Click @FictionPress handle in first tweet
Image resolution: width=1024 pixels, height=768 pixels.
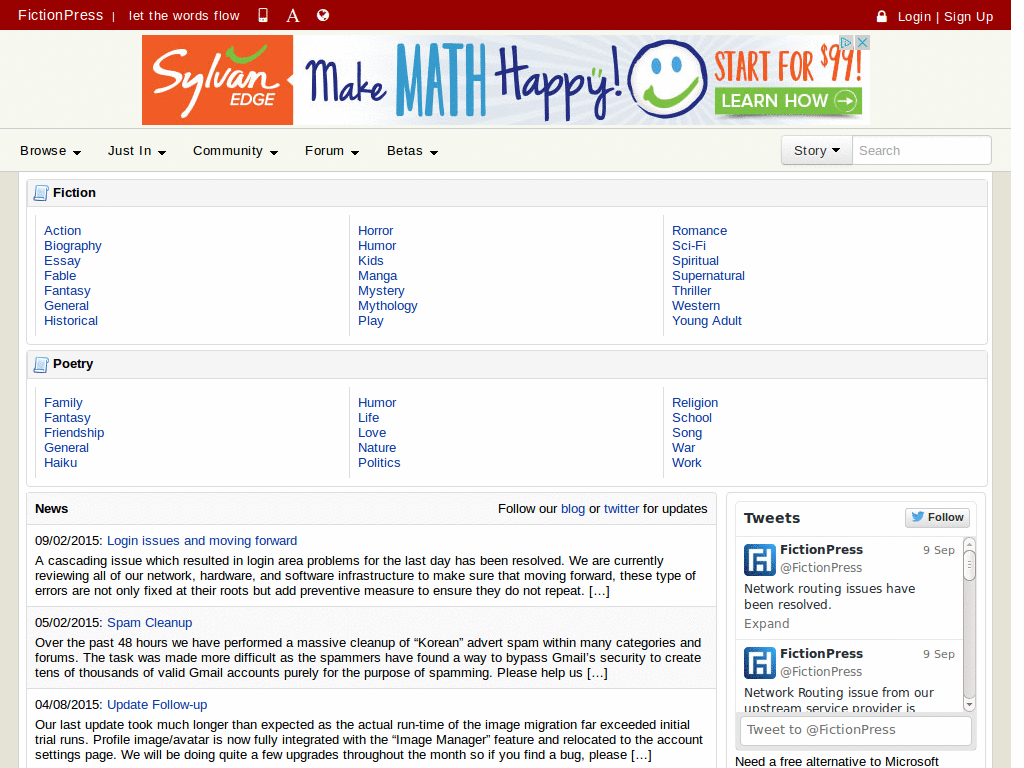[x=821, y=568]
